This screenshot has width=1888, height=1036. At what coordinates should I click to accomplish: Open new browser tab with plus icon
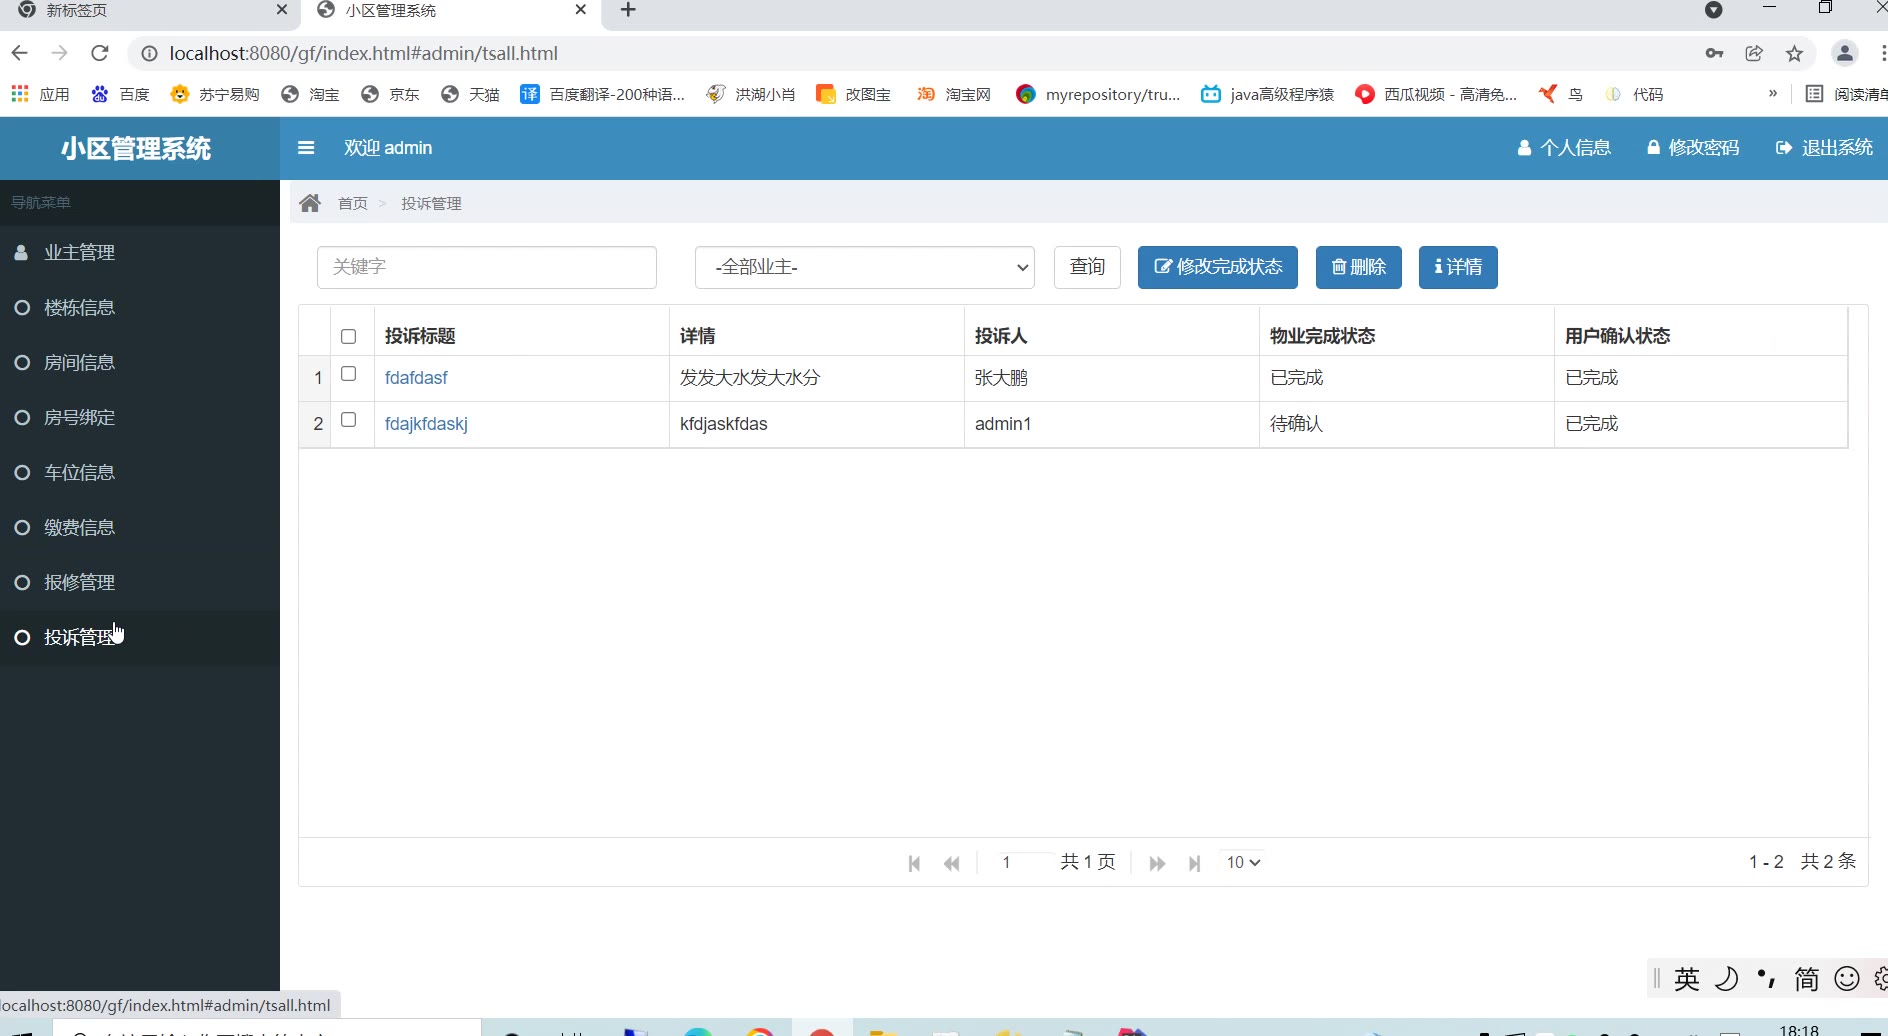tap(628, 10)
